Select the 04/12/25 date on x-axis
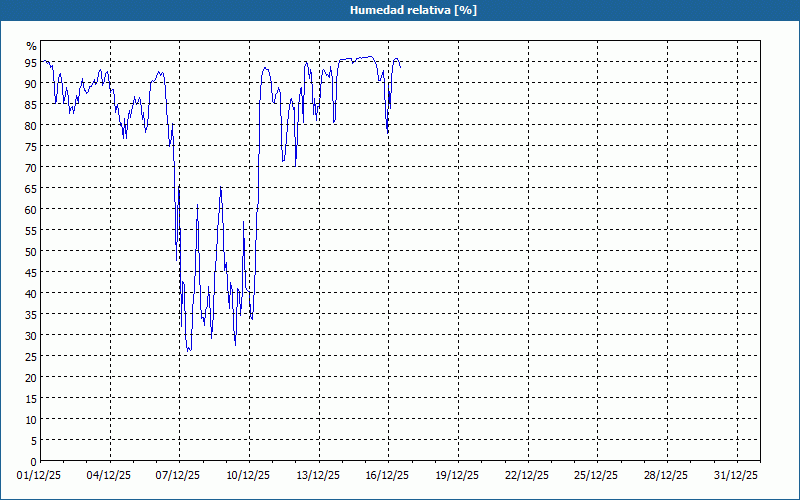 point(110,475)
